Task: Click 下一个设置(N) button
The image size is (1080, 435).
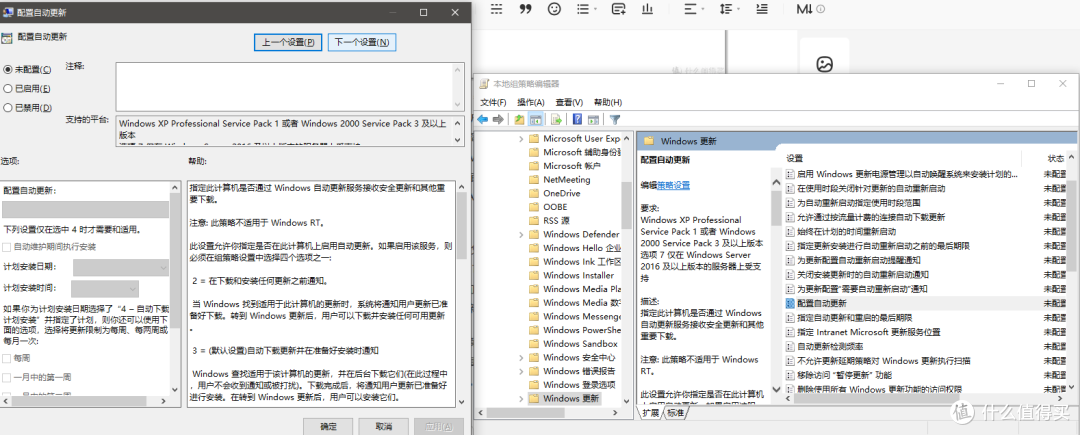Action: [x=362, y=43]
